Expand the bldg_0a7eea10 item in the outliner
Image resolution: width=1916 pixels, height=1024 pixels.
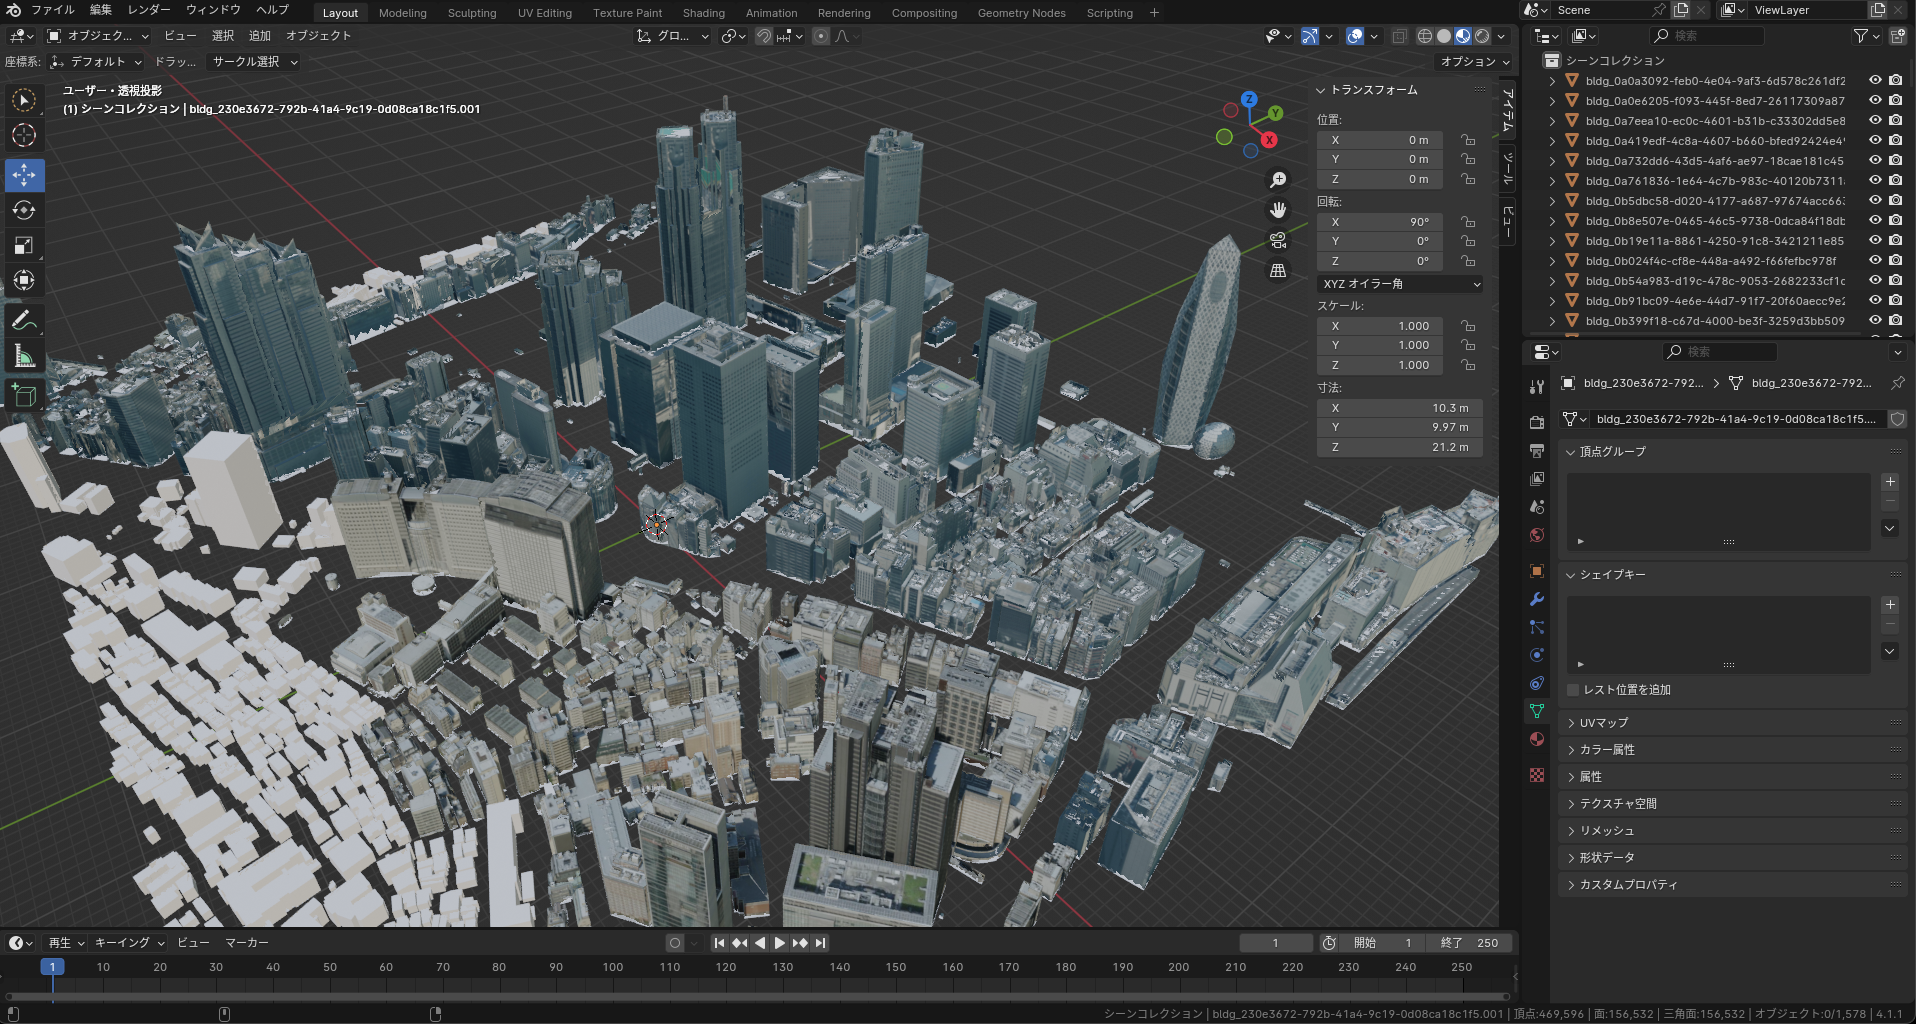[x=1553, y=120]
